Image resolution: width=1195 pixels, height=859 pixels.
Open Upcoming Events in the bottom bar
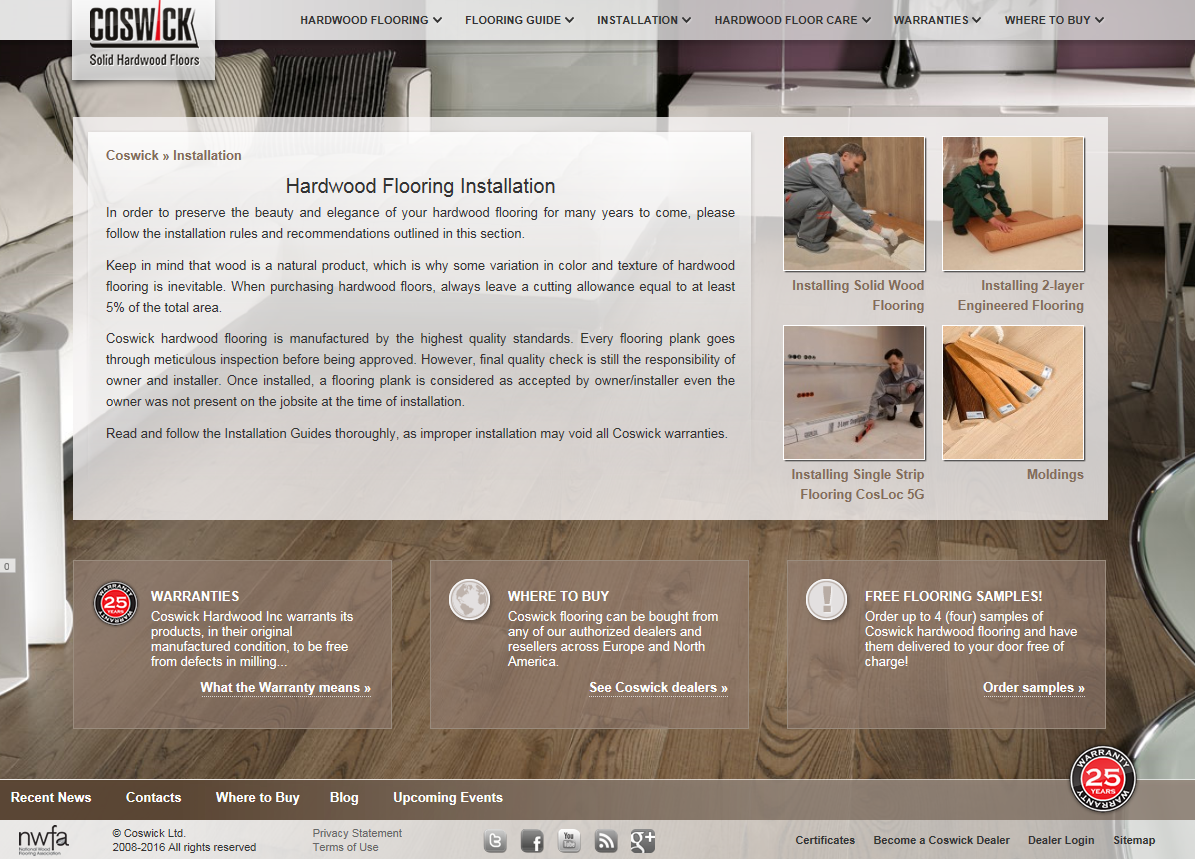point(448,797)
